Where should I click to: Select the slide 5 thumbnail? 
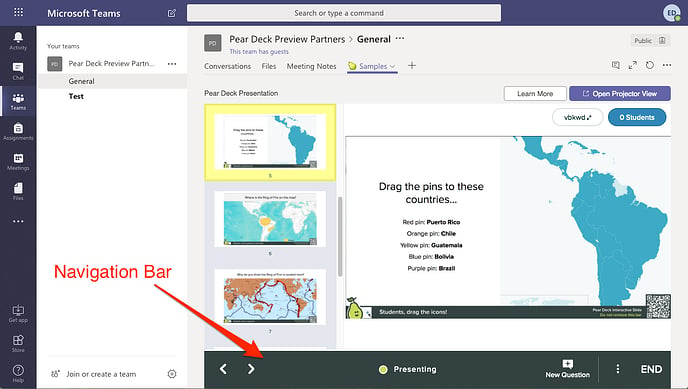[270, 142]
